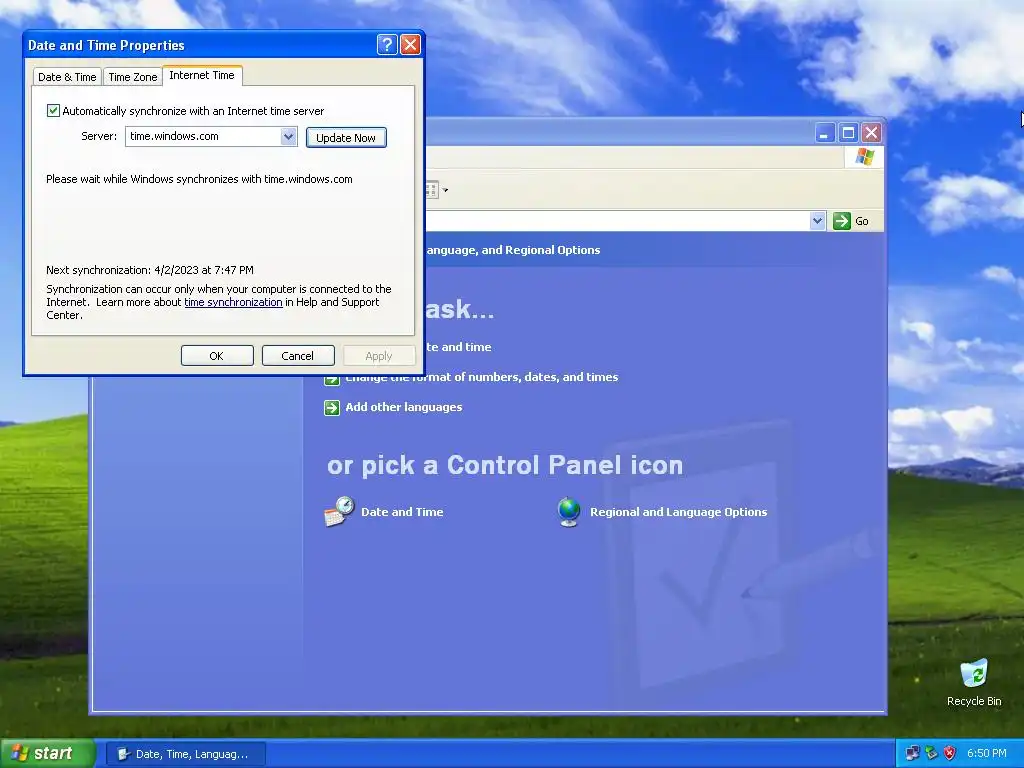The width and height of the screenshot is (1024, 768).
Task: Click the 'or pick a Control Panel icon' heading
Action: [505, 465]
